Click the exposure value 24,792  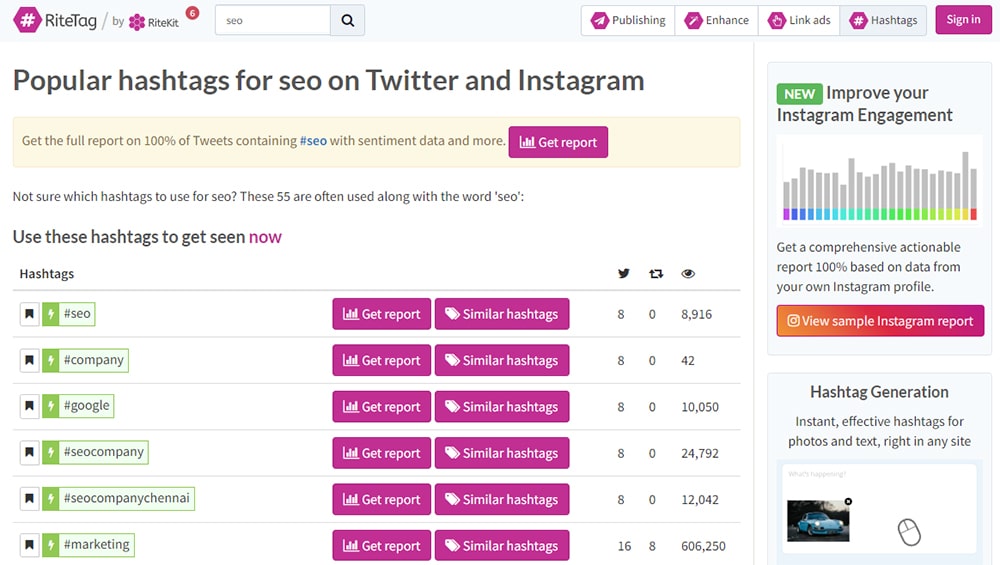[700, 453]
